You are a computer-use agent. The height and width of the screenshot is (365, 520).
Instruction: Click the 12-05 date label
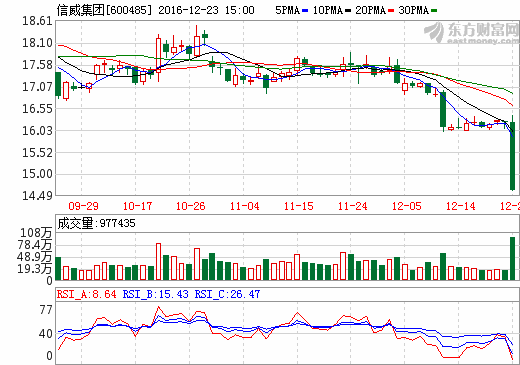407,206
